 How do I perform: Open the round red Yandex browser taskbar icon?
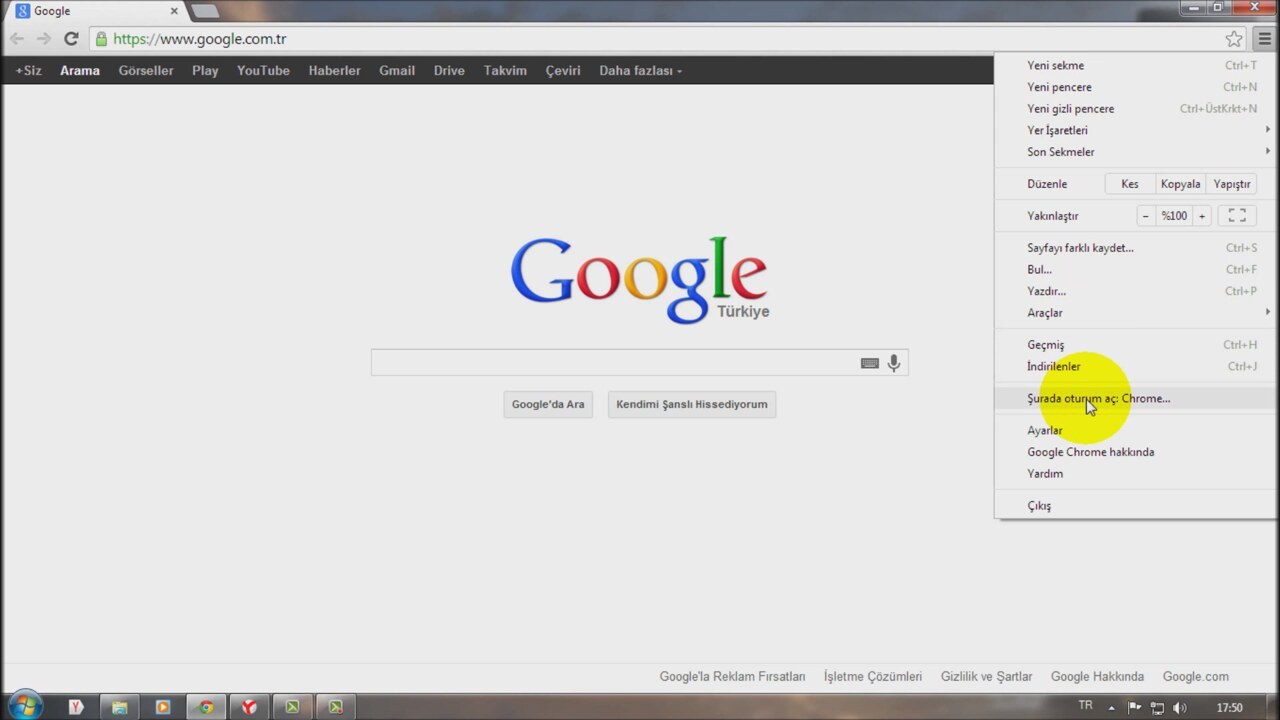(x=249, y=707)
